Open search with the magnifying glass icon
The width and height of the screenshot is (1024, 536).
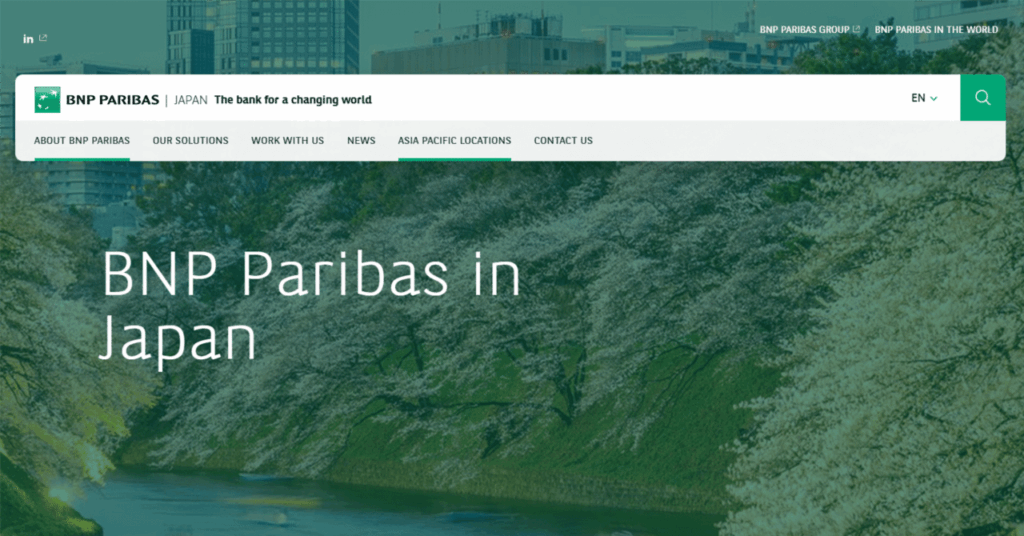[982, 98]
